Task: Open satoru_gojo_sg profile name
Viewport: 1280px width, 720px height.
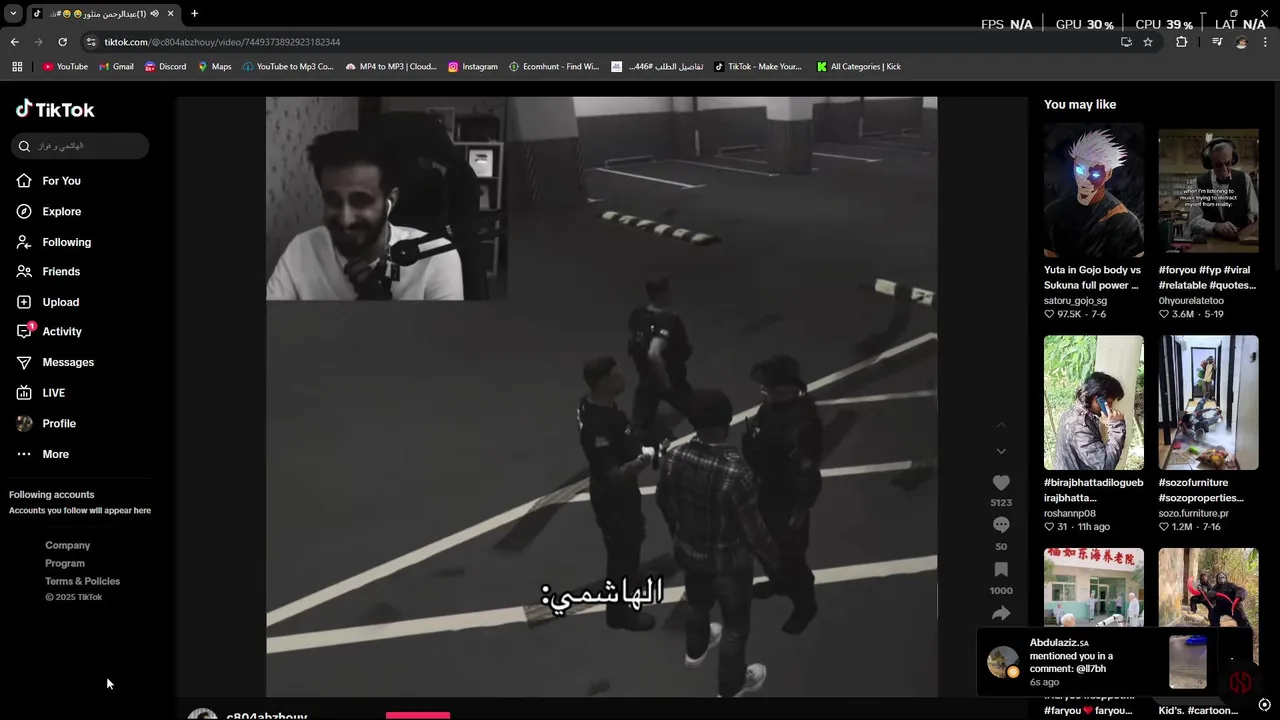Action: coord(1075,301)
